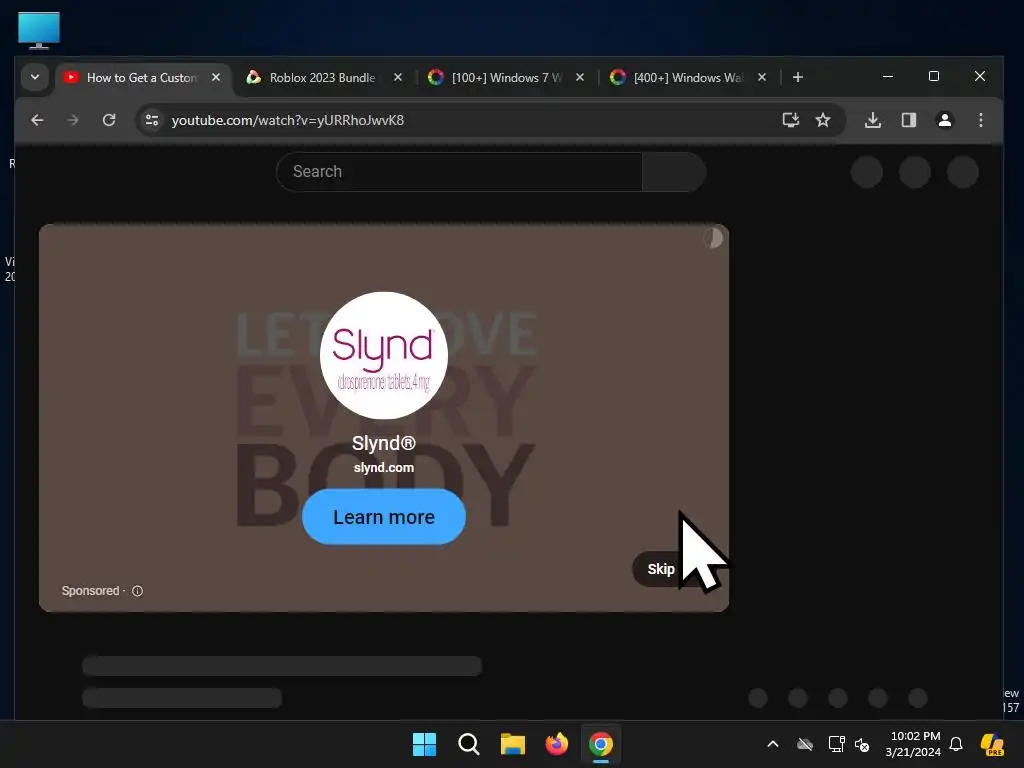Open the tab search dropdown arrow
The image size is (1024, 768).
coord(35,77)
